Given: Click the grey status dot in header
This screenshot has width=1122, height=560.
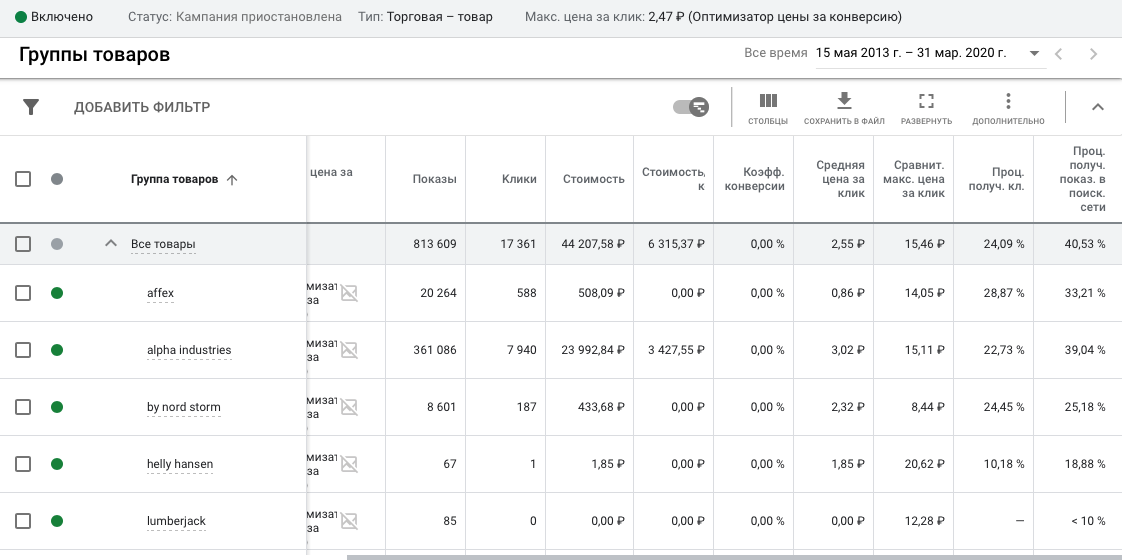Looking at the screenshot, I should pyautogui.click(x=57, y=179).
